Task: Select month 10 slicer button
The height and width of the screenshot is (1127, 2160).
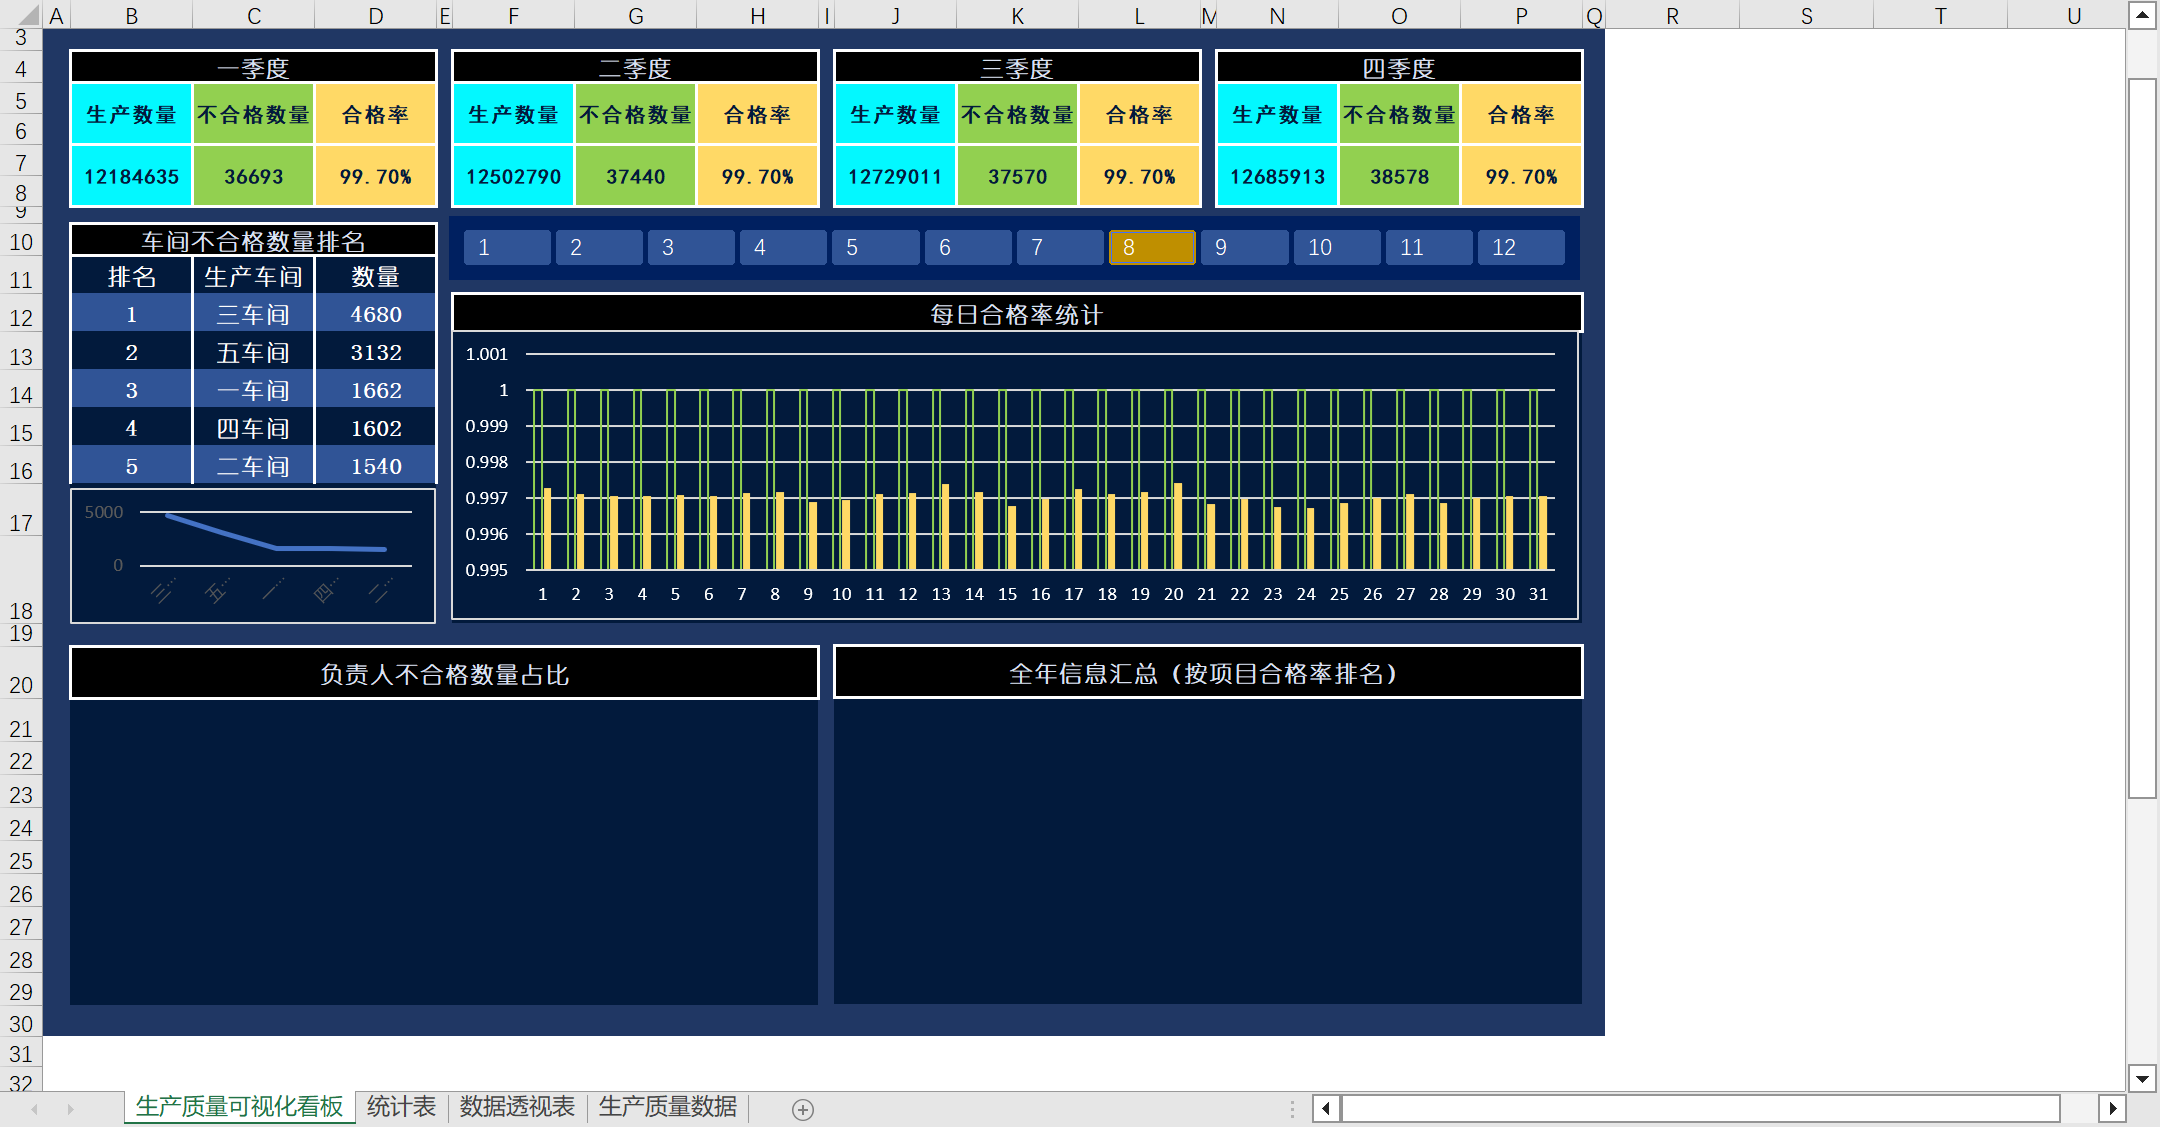Action: pos(1337,247)
